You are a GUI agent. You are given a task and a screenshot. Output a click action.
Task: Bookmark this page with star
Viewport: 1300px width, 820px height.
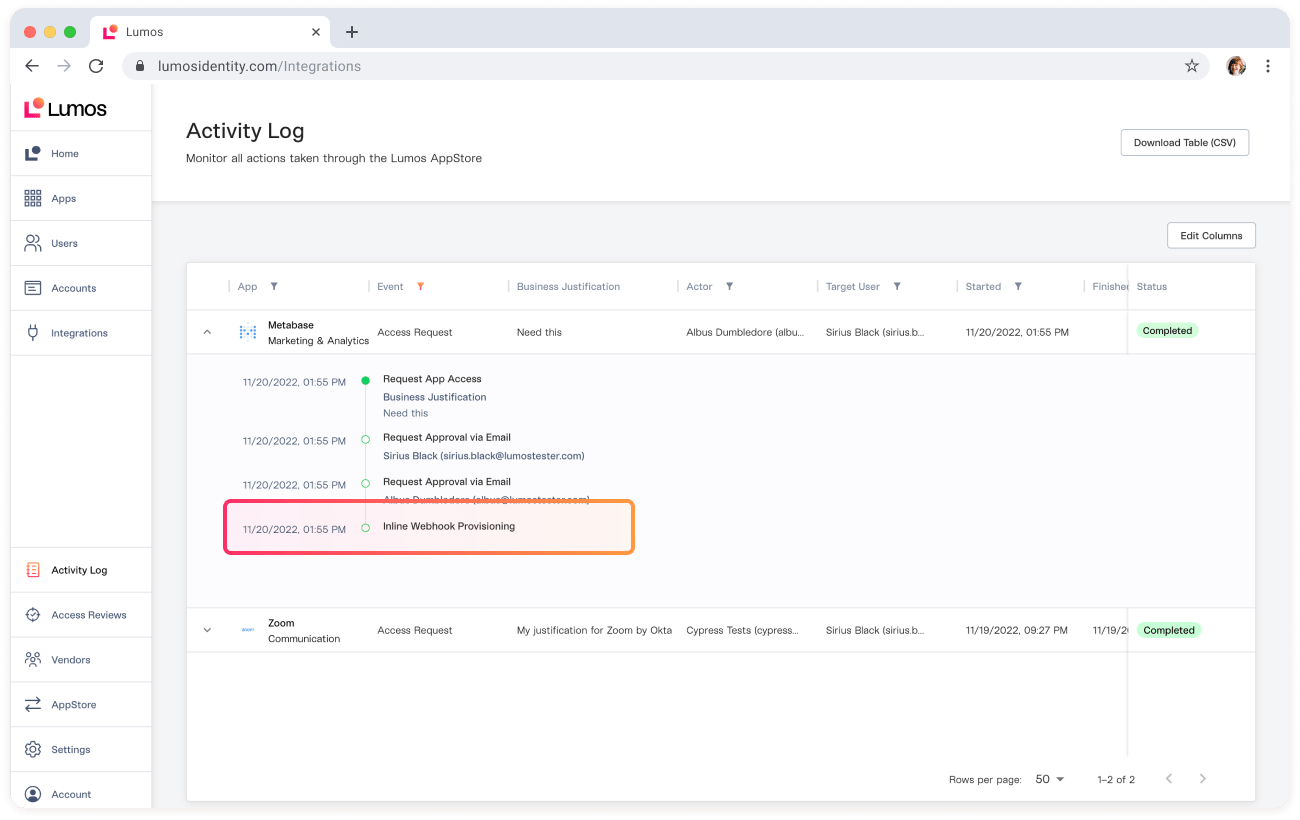[x=1192, y=66]
